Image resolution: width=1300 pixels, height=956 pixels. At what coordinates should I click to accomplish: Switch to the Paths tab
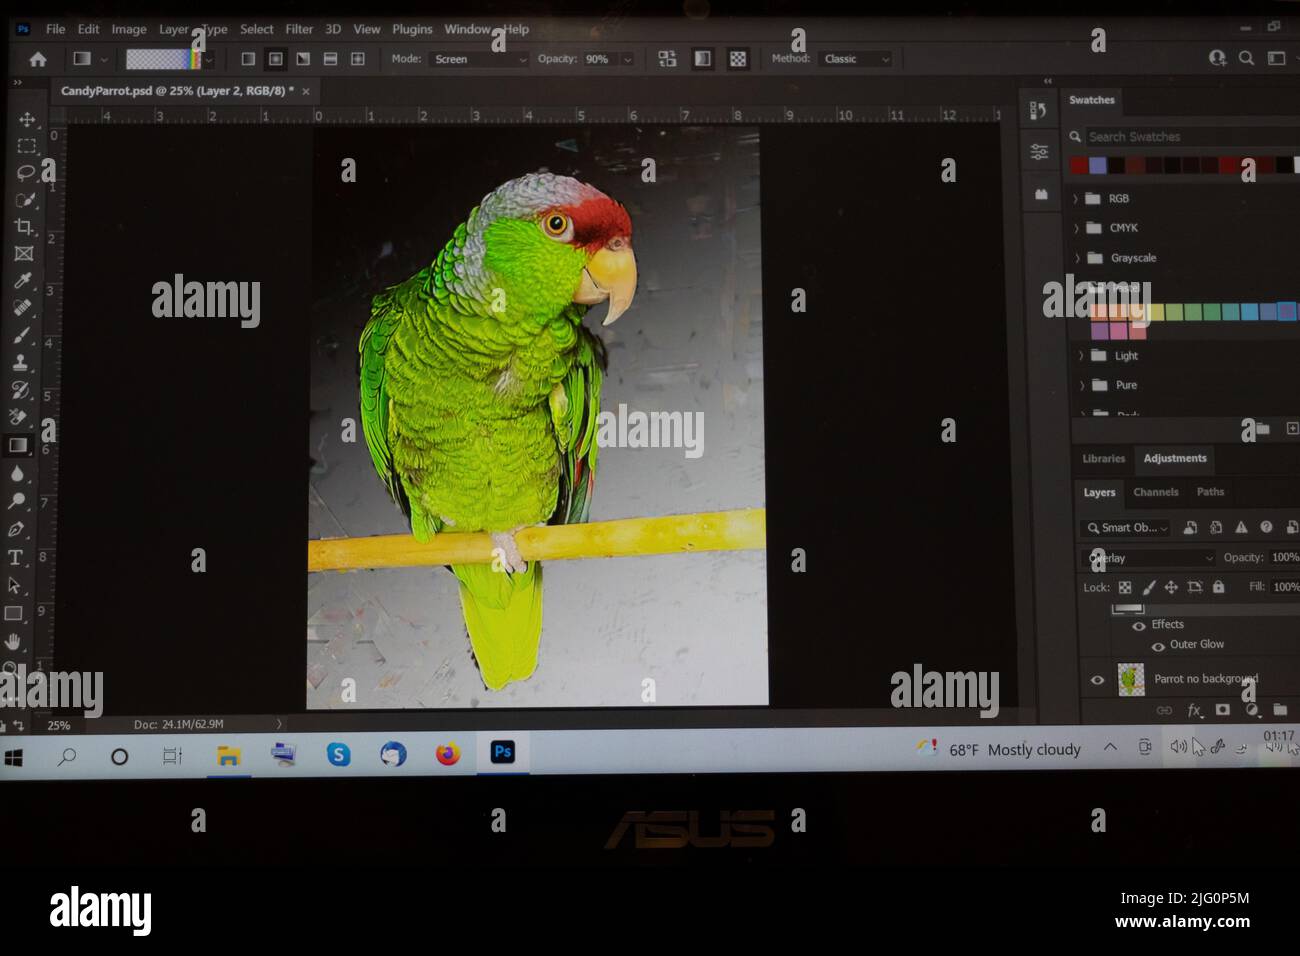point(1210,492)
